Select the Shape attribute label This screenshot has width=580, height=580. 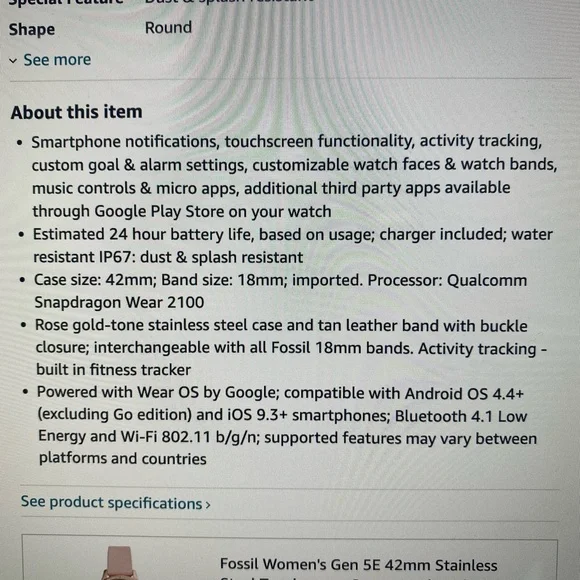point(32,30)
